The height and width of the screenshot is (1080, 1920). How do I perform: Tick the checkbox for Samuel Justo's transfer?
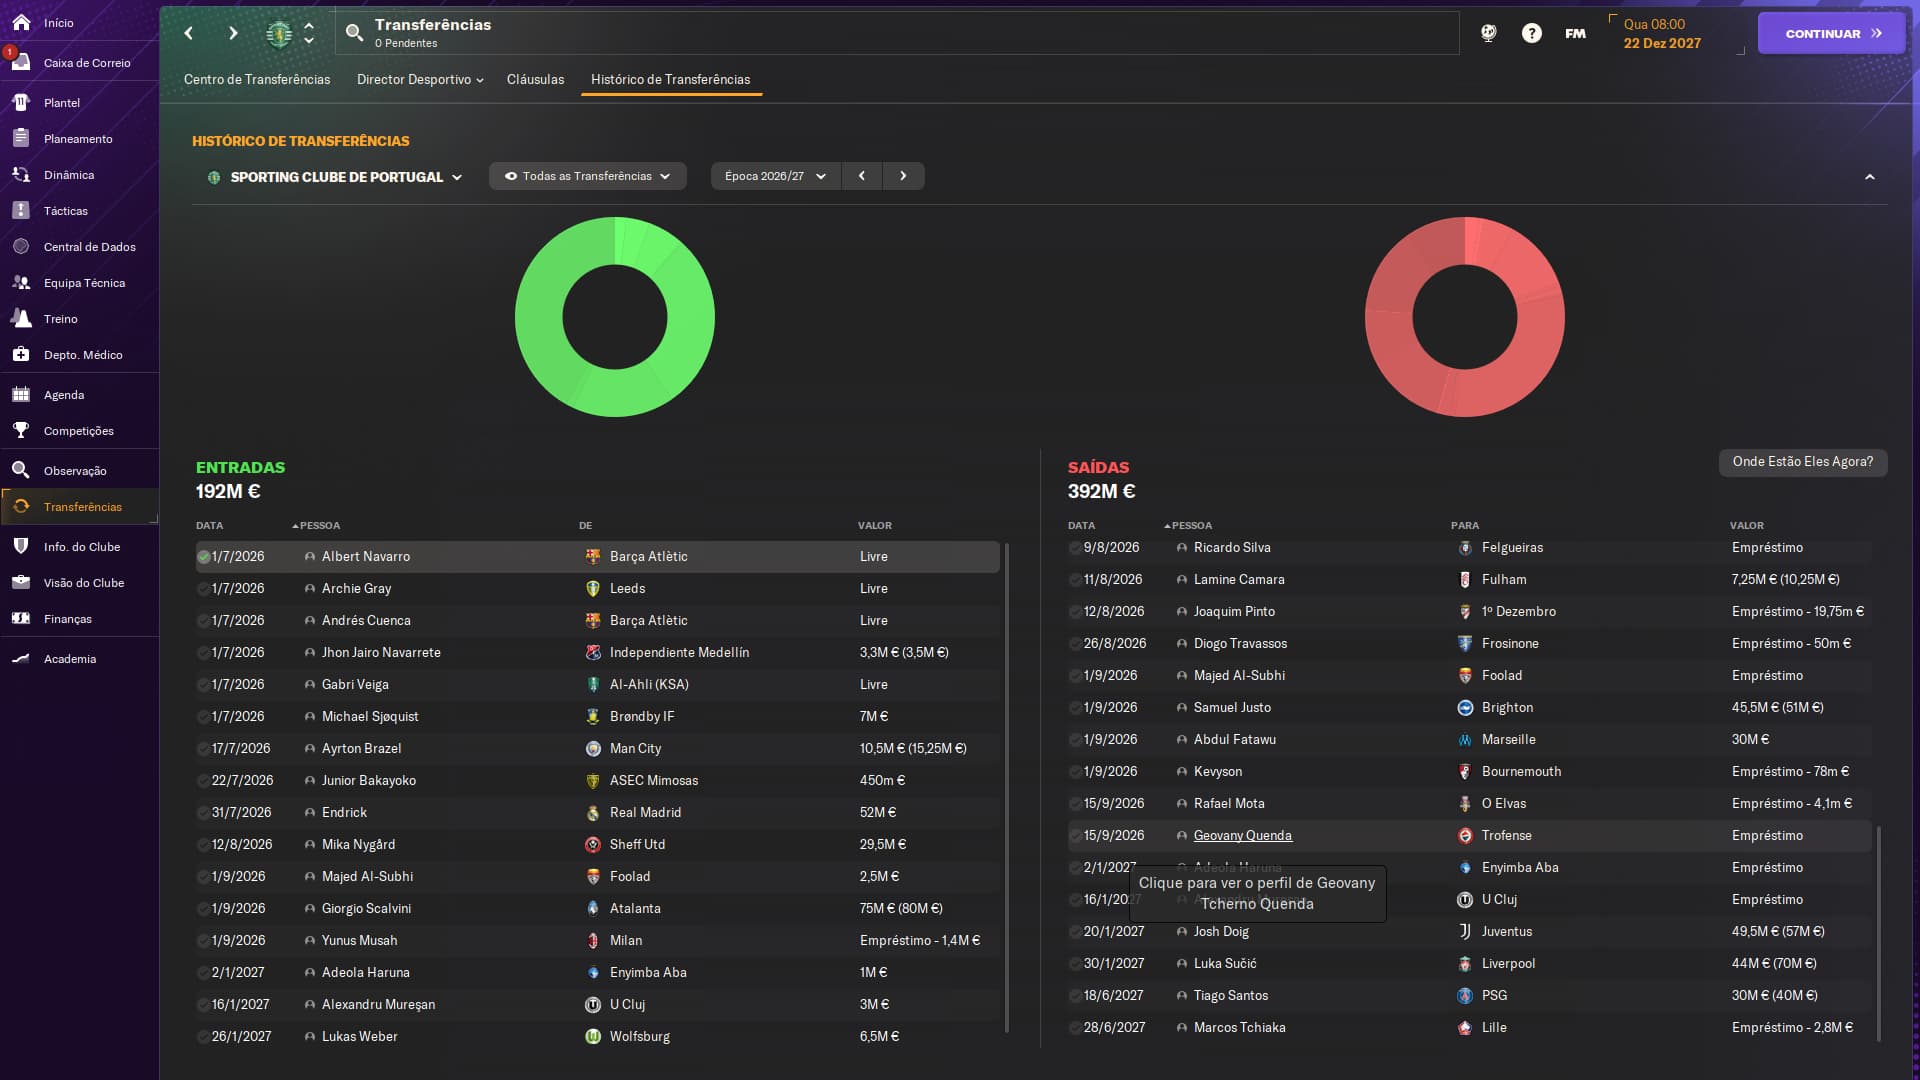(x=1076, y=708)
